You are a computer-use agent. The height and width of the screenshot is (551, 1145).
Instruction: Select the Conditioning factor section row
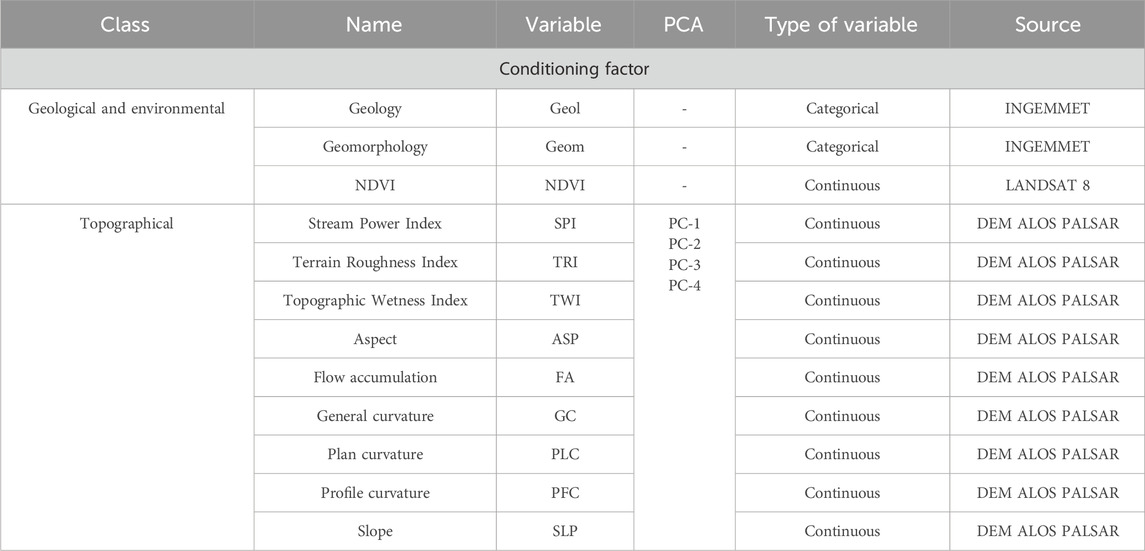coord(572,69)
